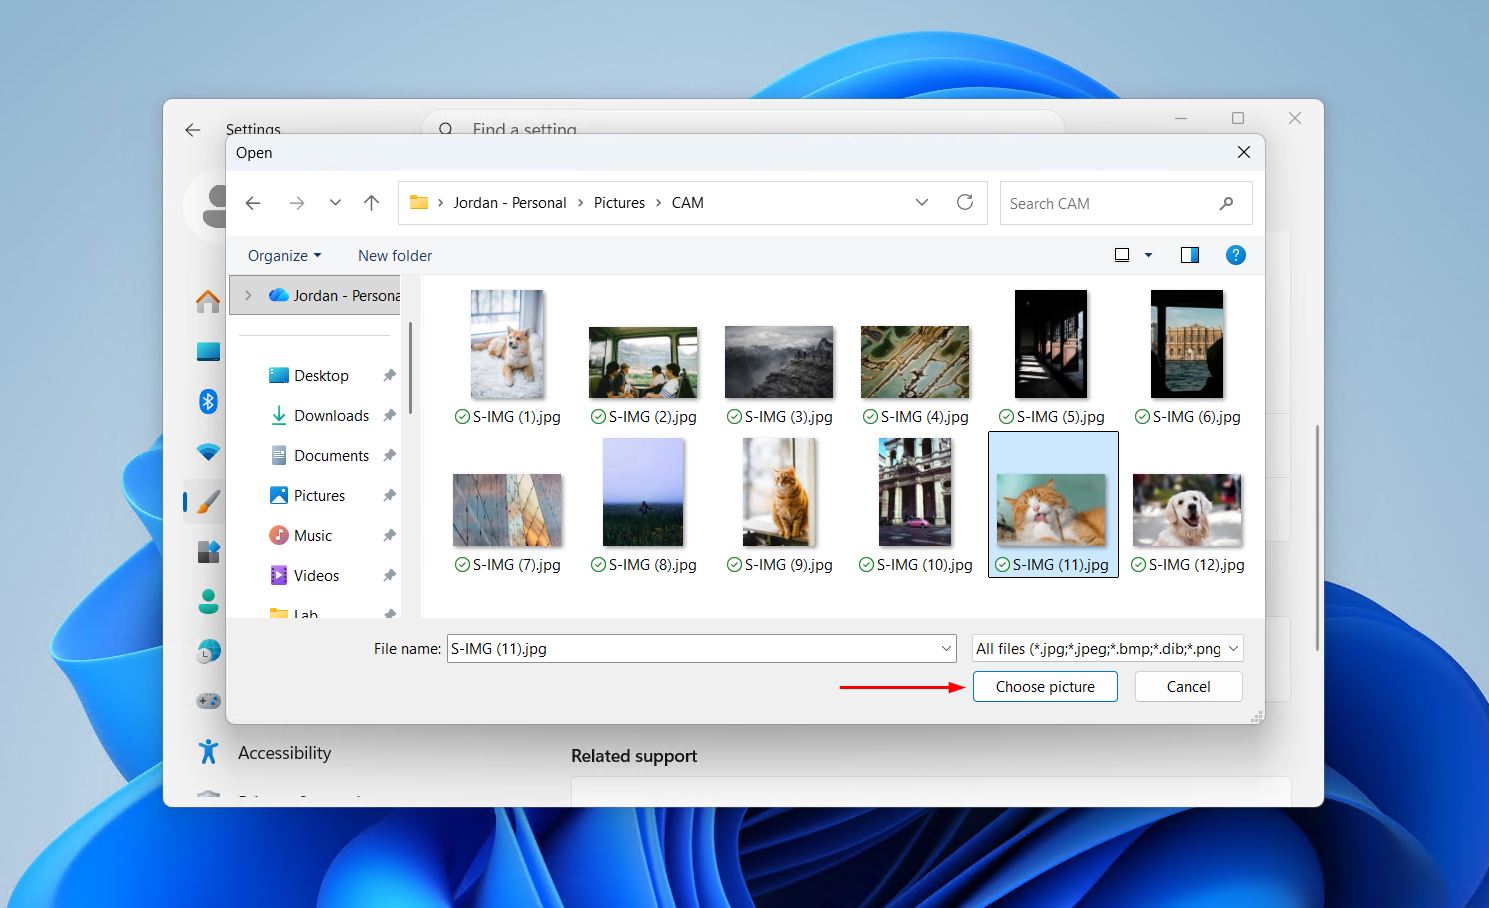Click Settings window back arrow
The height and width of the screenshot is (908, 1489).
tap(193, 130)
